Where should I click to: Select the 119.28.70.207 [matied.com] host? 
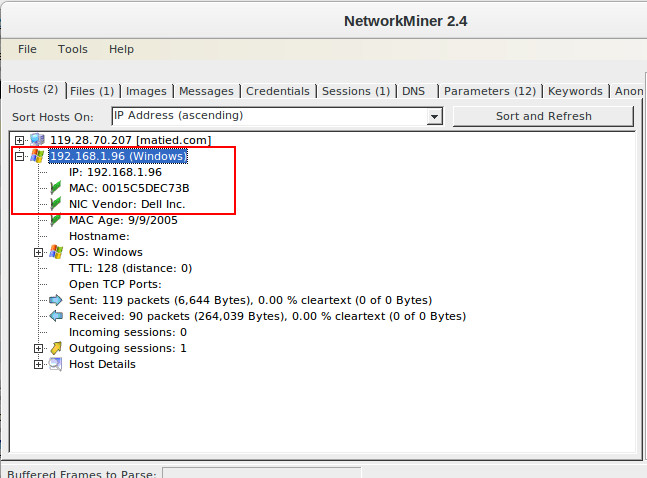click(x=130, y=140)
